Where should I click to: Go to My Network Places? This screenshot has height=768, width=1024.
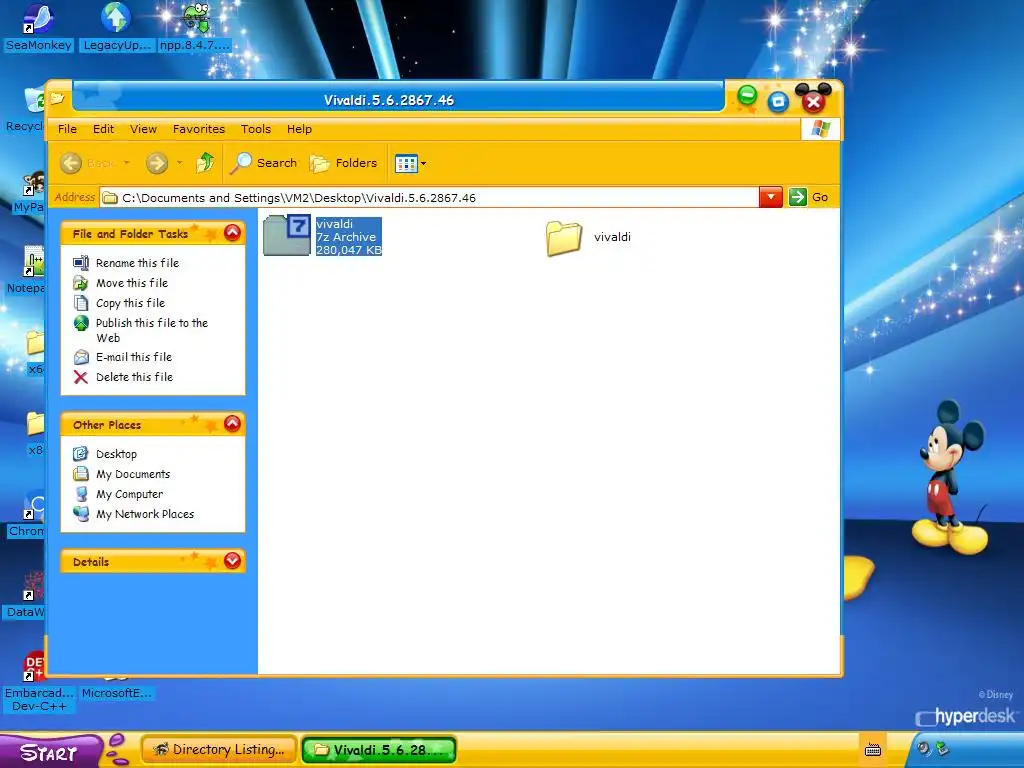[x=145, y=515]
